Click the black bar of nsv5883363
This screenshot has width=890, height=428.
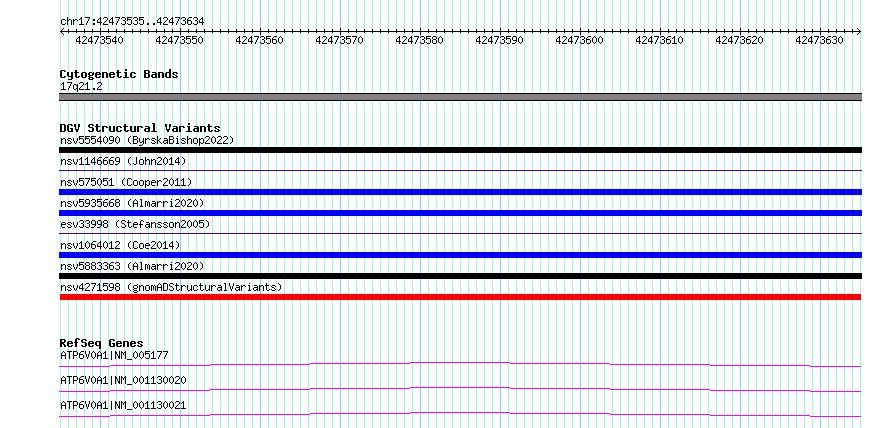tap(460, 276)
